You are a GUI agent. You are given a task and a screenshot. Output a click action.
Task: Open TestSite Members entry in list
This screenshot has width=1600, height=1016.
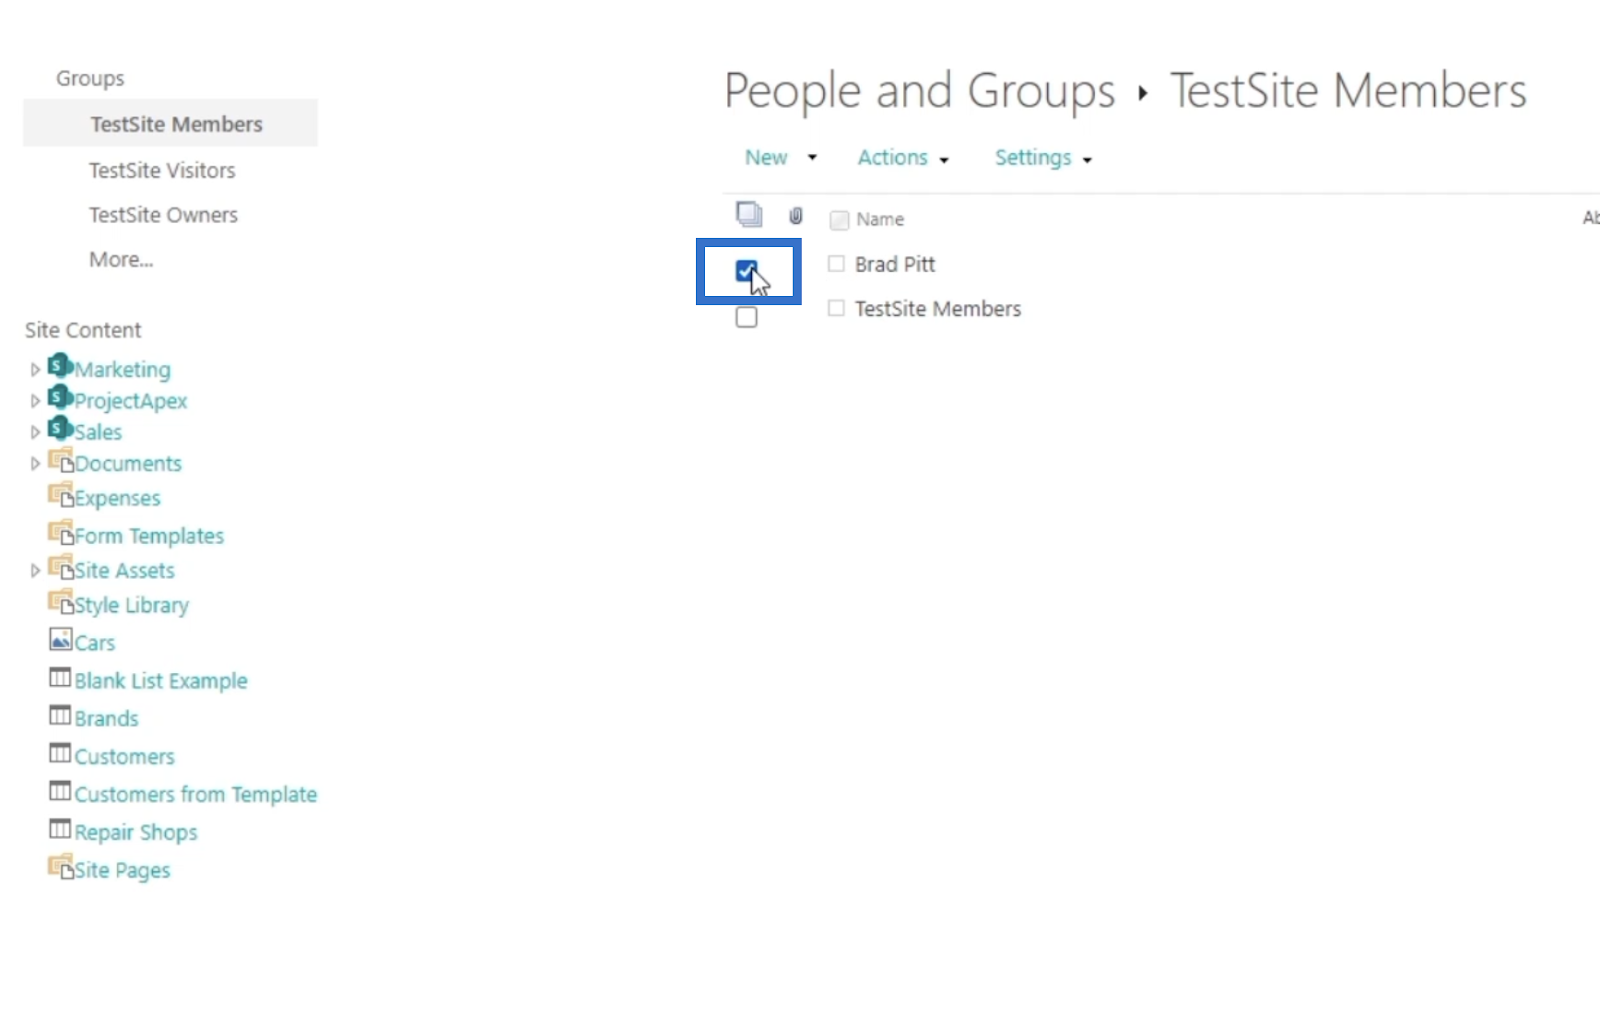click(938, 309)
